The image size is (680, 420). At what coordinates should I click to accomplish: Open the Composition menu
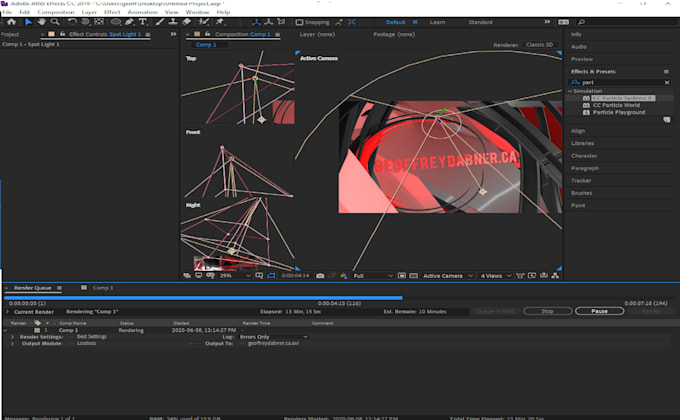pyautogui.click(x=56, y=12)
